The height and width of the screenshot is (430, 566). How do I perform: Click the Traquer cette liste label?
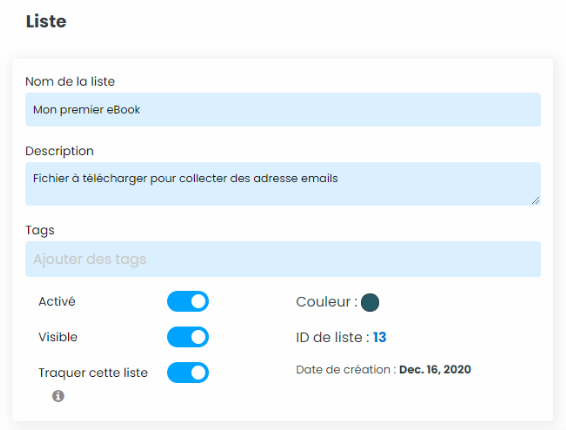pyautogui.click(x=93, y=373)
